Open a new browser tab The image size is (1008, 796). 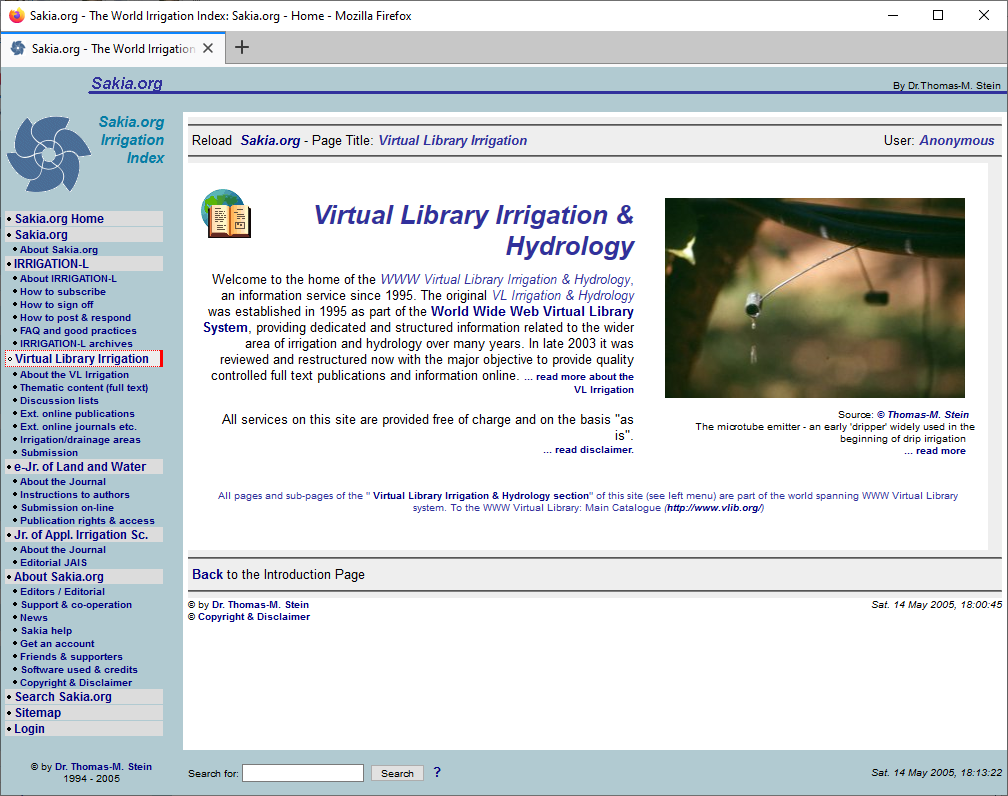click(242, 47)
